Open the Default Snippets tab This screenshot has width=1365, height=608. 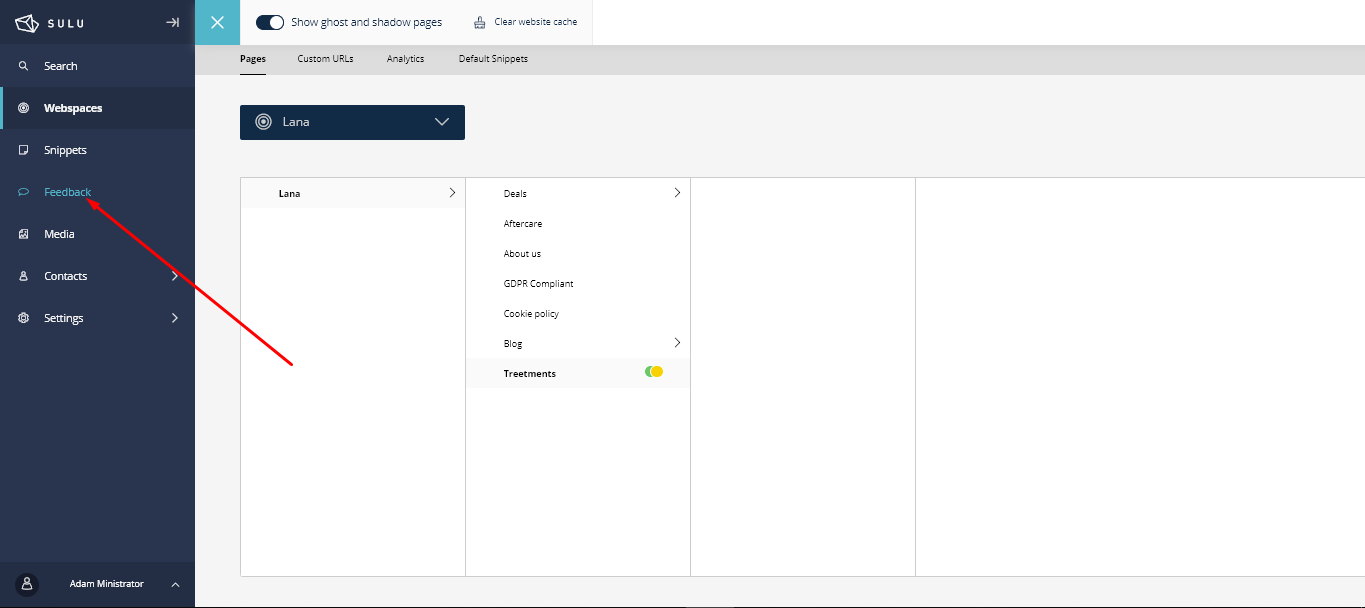tap(493, 59)
